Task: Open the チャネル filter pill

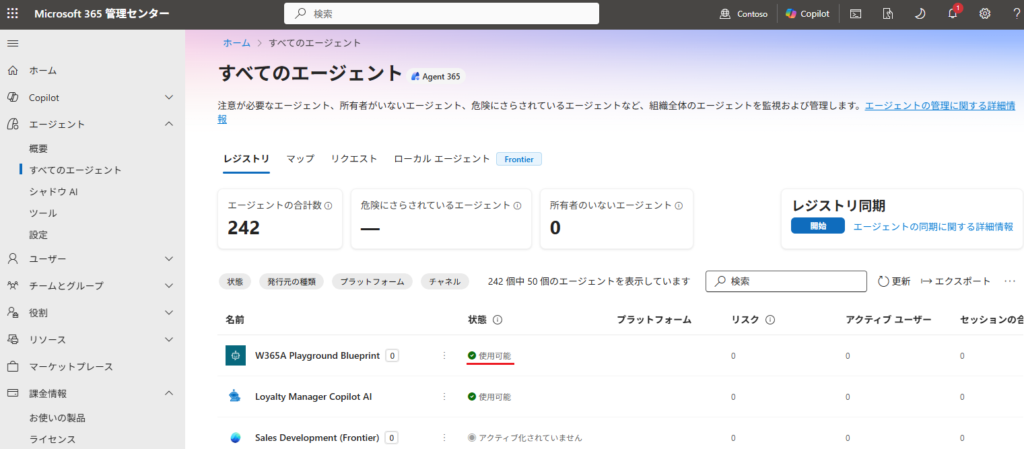Action: (445, 282)
